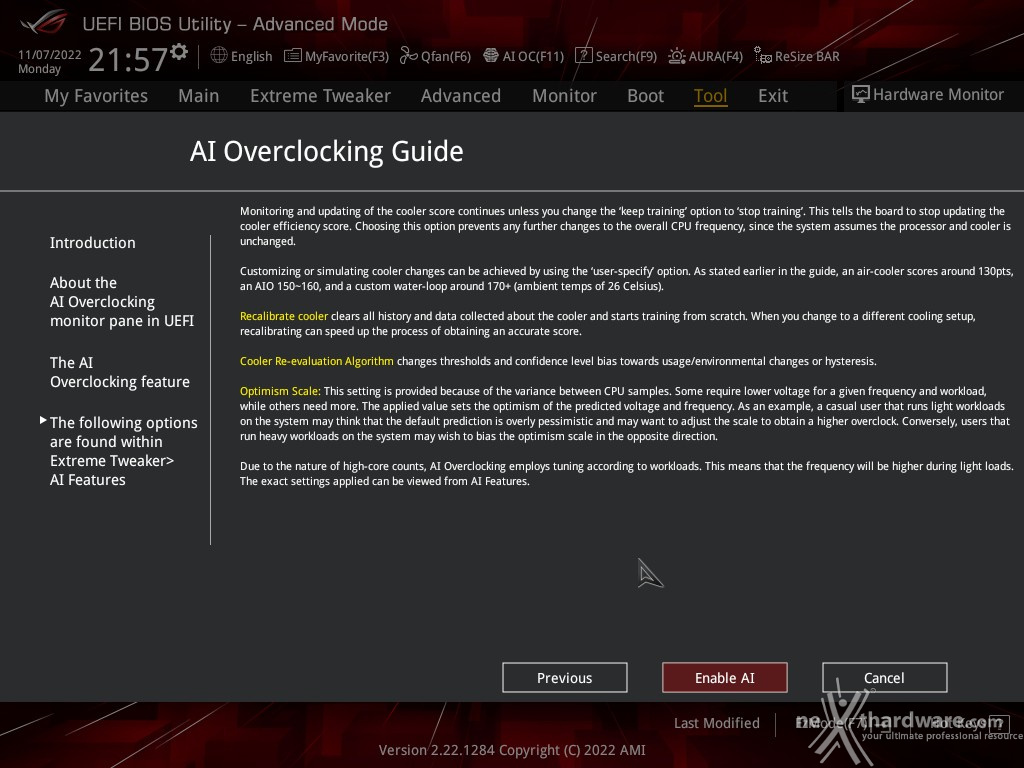
Task: Switch to the My Favorites tab
Action: [96, 96]
